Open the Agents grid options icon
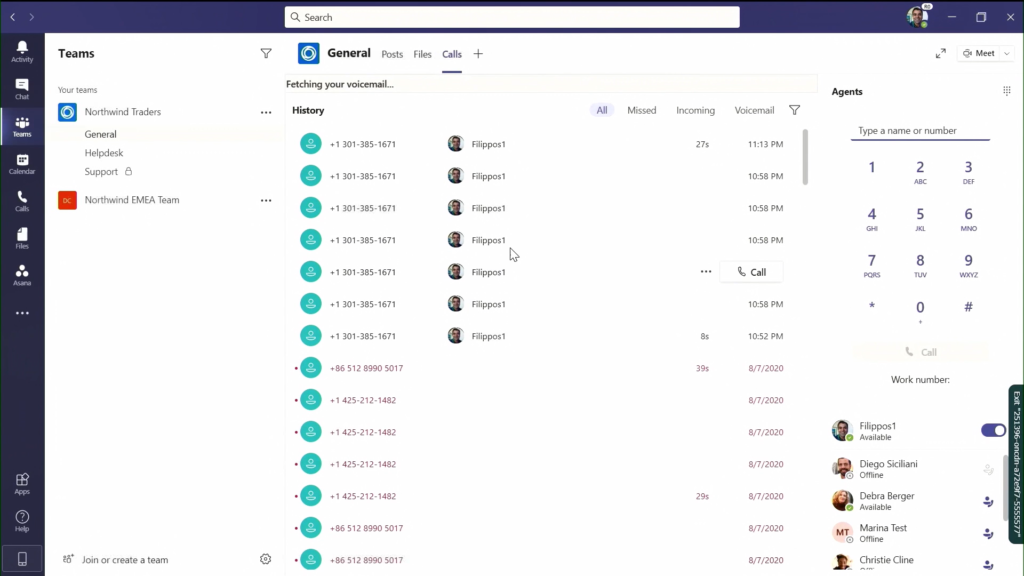Image resolution: width=1024 pixels, height=576 pixels. point(1006,91)
